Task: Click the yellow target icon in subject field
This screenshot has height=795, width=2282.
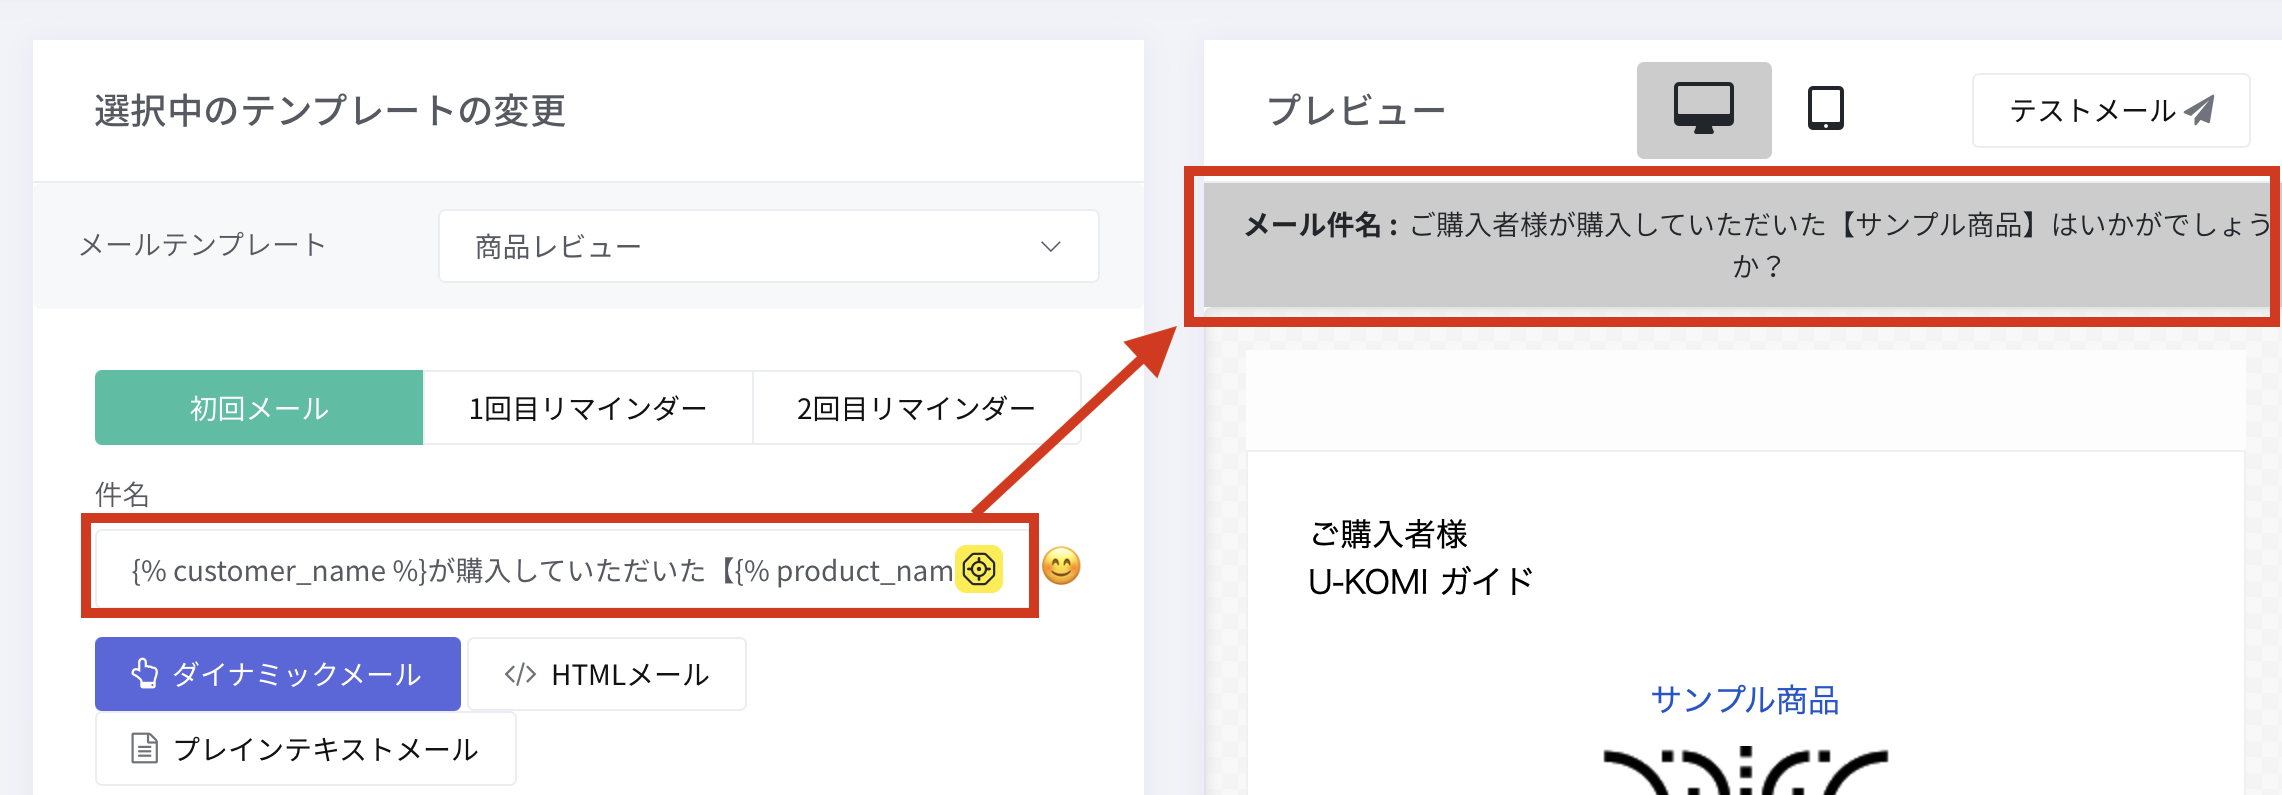Action: (979, 569)
